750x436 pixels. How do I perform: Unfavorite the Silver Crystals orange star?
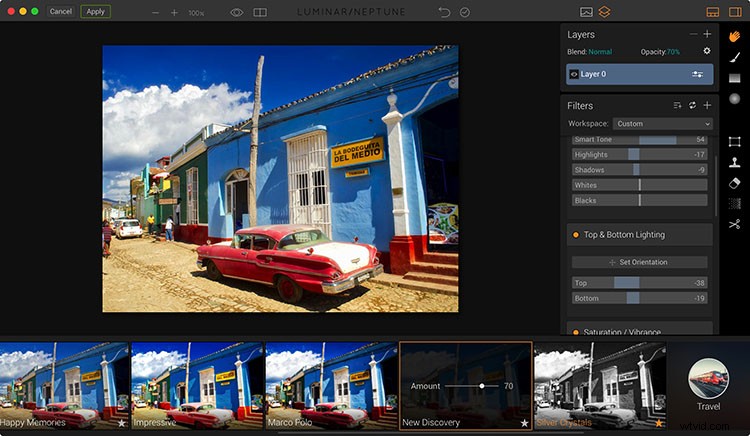[659, 423]
